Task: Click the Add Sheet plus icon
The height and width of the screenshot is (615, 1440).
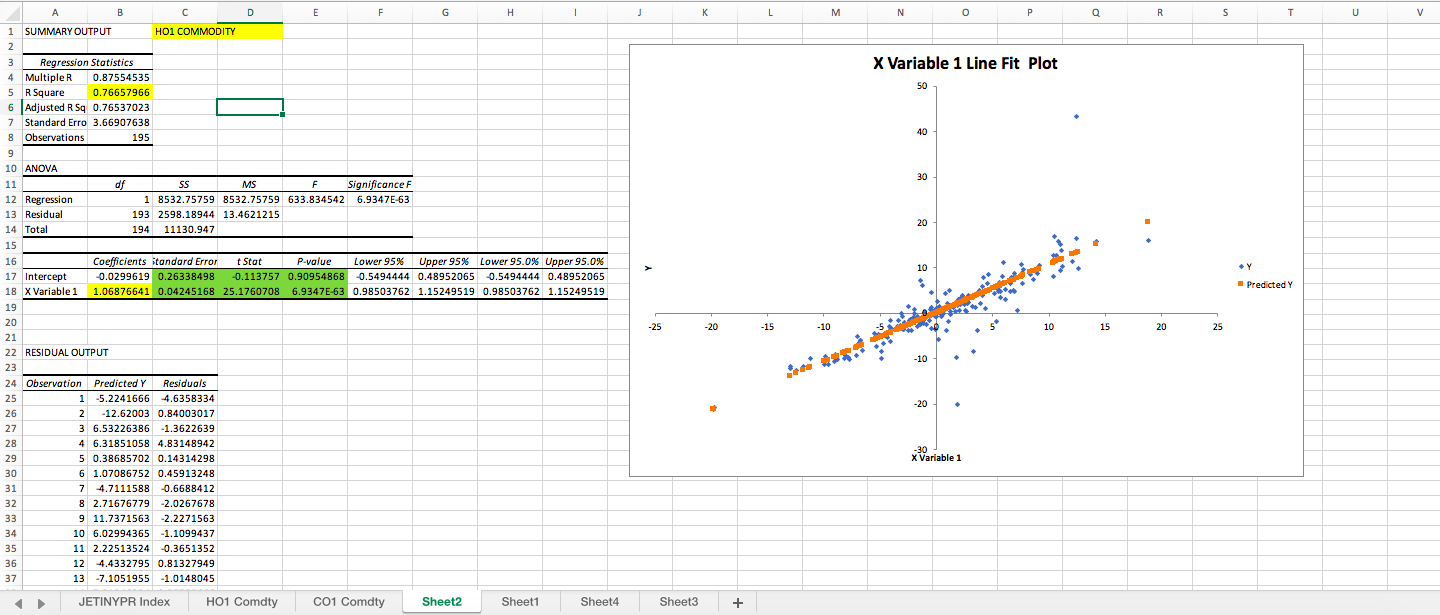Action: (x=737, y=601)
